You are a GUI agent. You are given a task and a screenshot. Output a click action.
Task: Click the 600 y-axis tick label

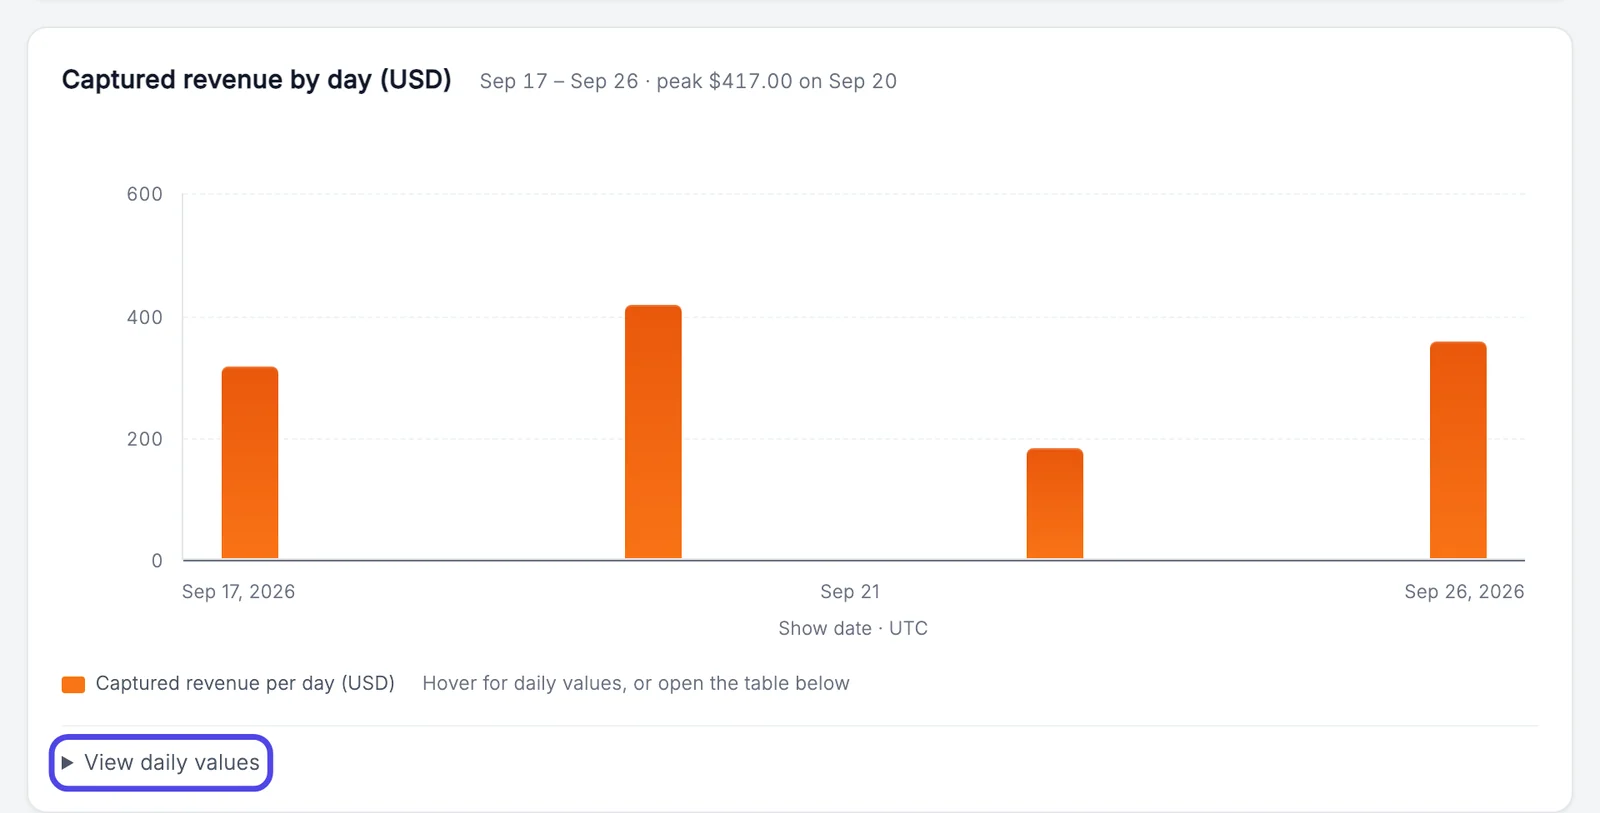(x=144, y=194)
